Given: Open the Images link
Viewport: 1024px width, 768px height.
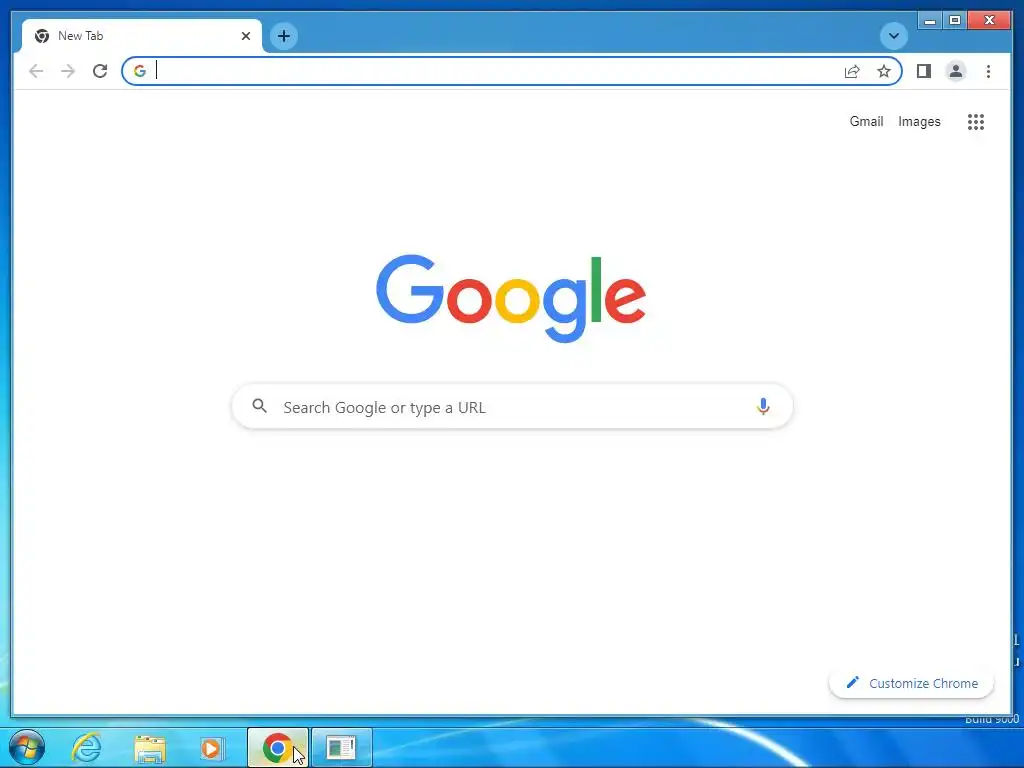Looking at the screenshot, I should point(919,121).
